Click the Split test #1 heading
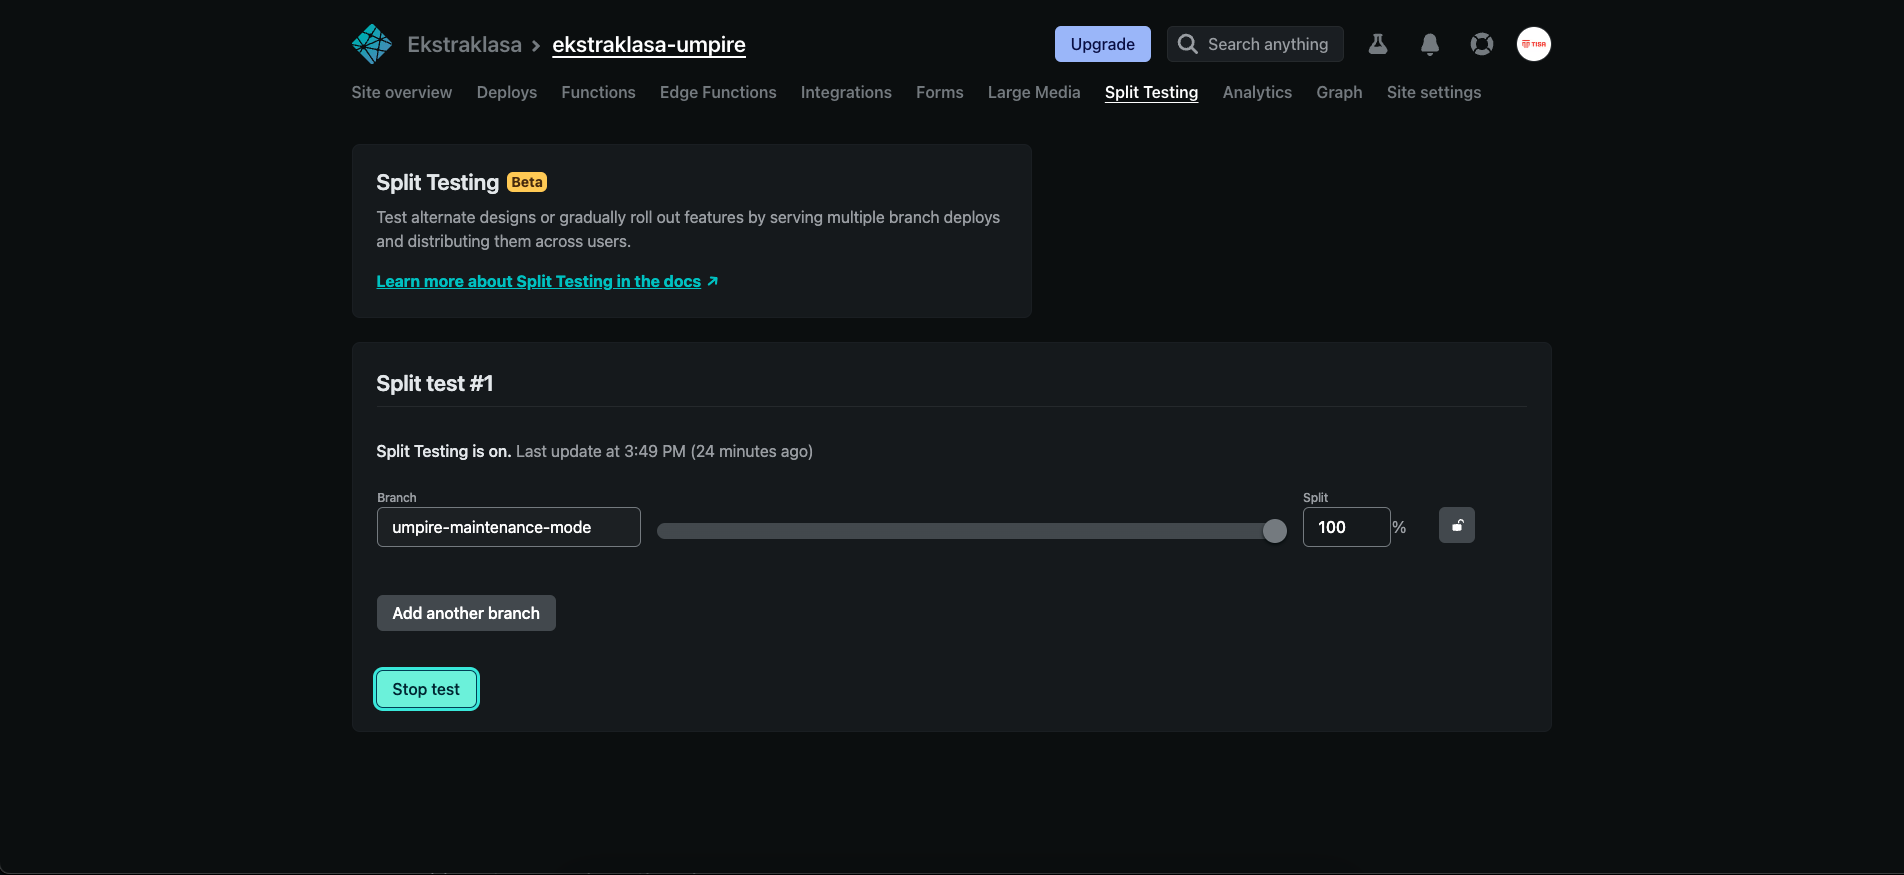 (434, 383)
